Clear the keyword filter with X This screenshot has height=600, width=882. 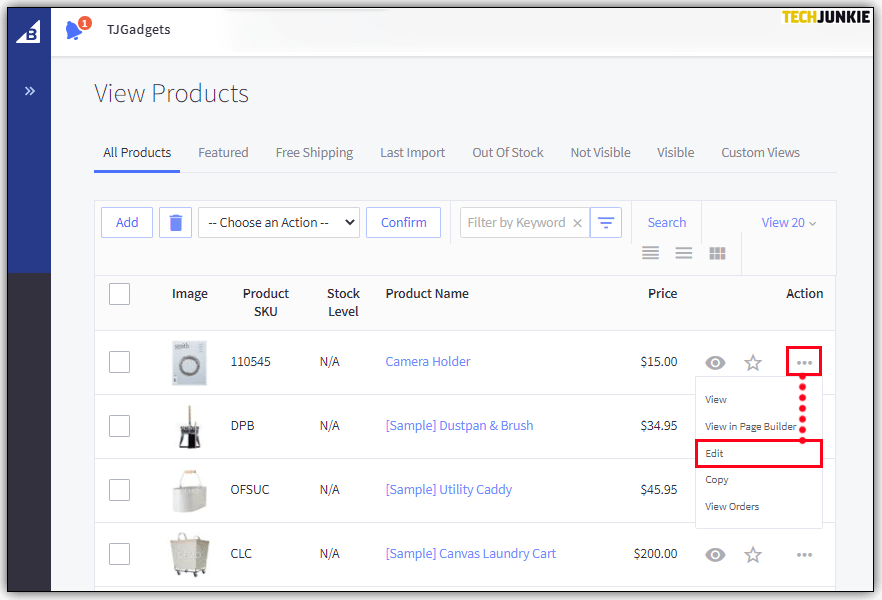point(577,223)
